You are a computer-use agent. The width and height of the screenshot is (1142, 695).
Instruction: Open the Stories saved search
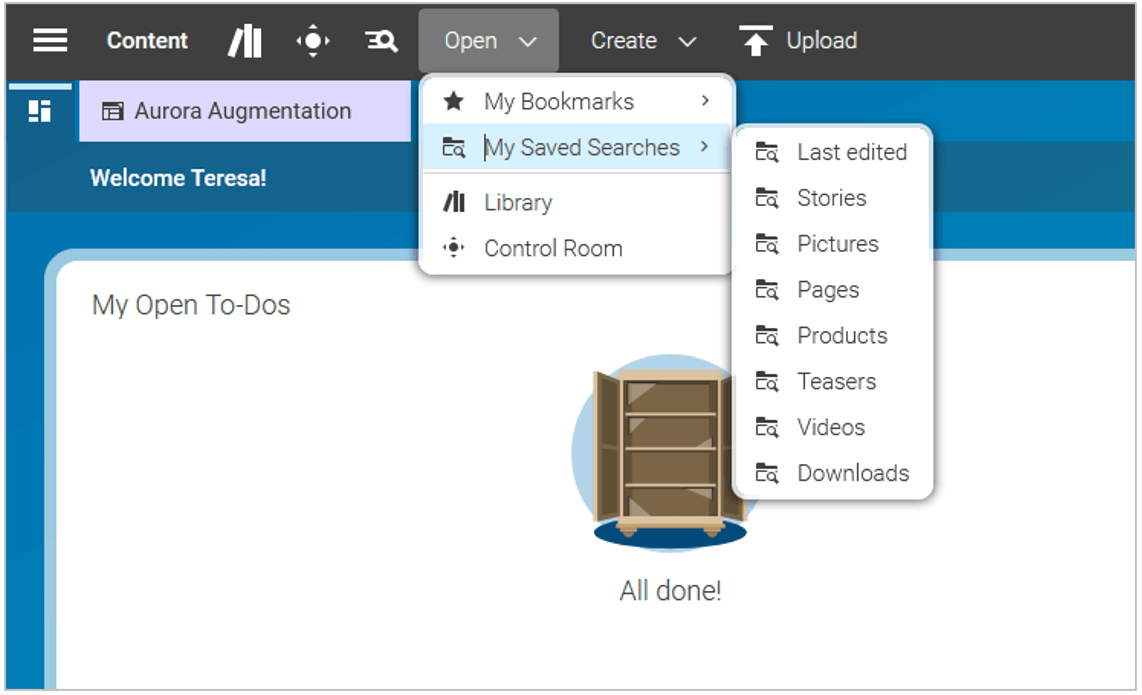pos(831,198)
